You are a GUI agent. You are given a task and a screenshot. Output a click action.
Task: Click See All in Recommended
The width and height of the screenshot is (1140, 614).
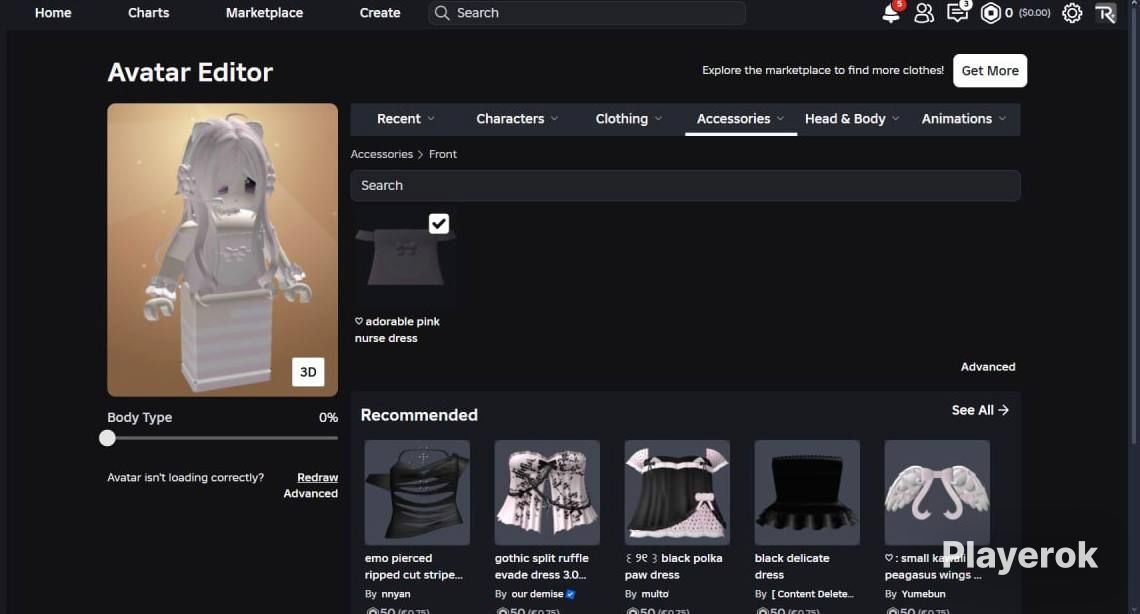979,410
